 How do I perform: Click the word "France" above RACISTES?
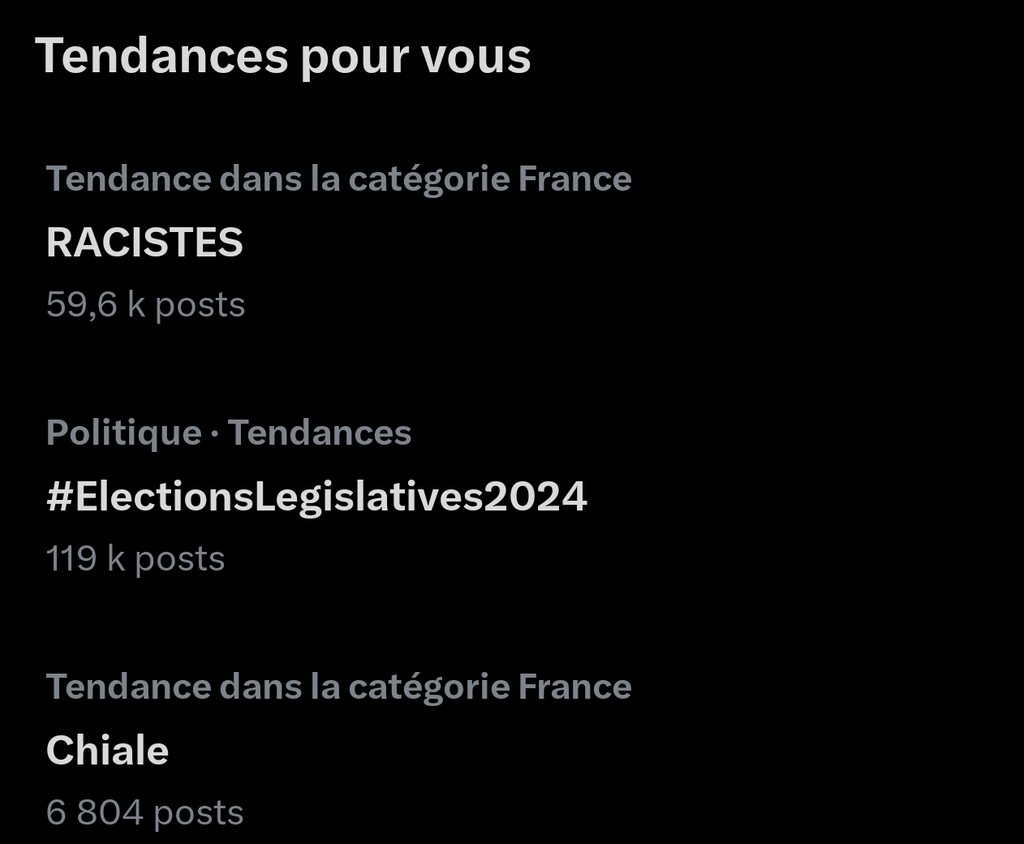(x=575, y=179)
